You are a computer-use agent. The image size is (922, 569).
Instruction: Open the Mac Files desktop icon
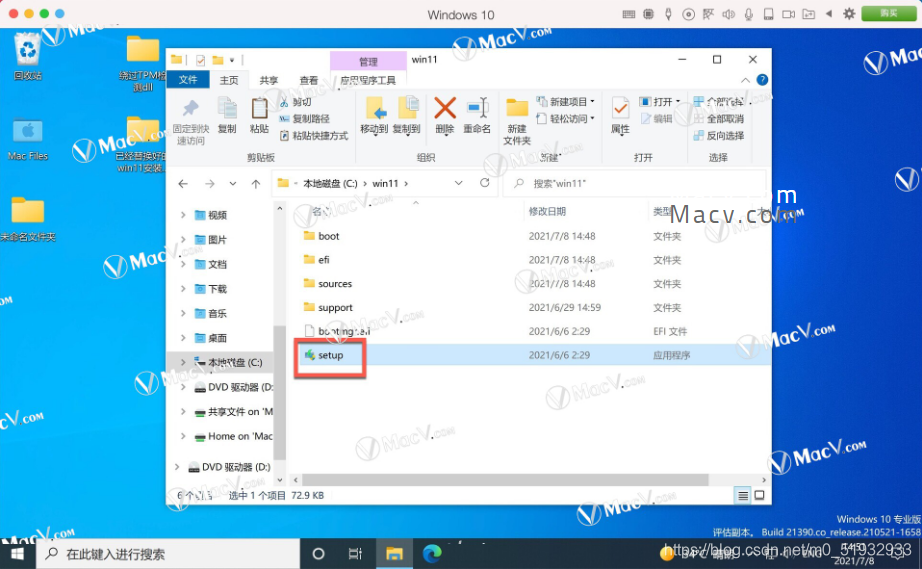pos(28,139)
